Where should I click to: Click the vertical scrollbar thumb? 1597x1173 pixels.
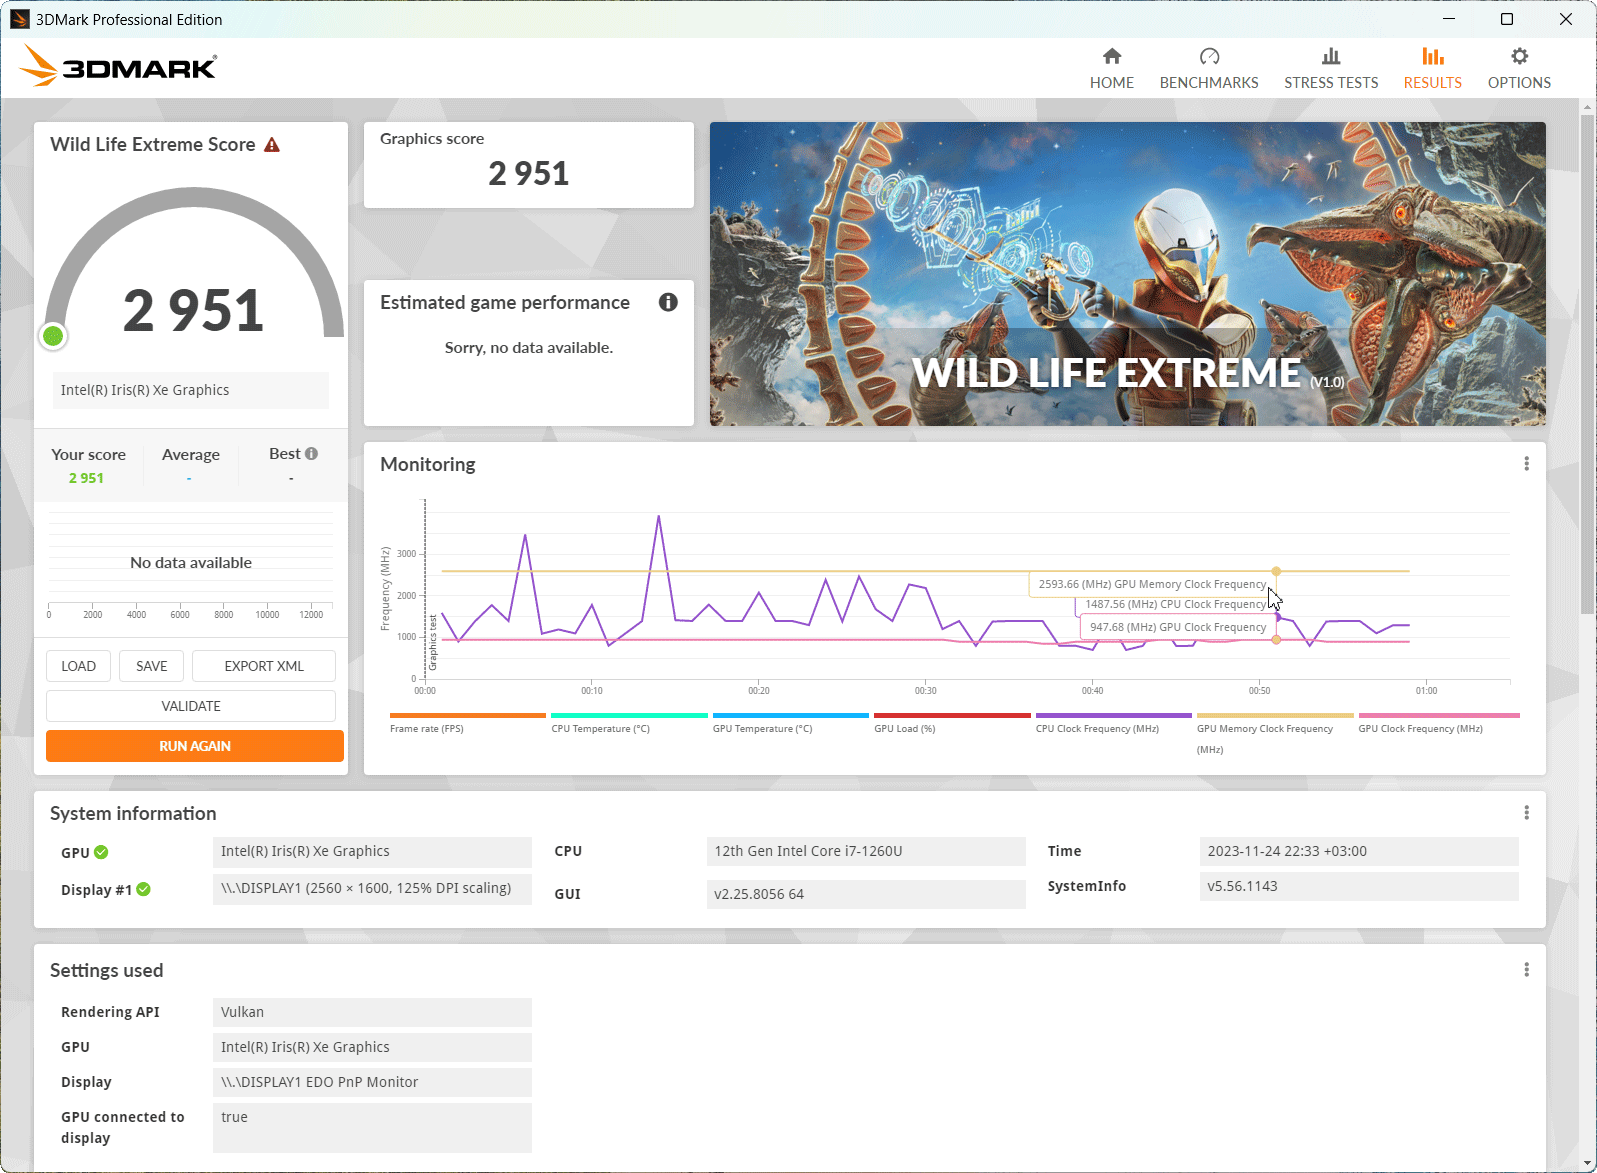coord(1587,364)
